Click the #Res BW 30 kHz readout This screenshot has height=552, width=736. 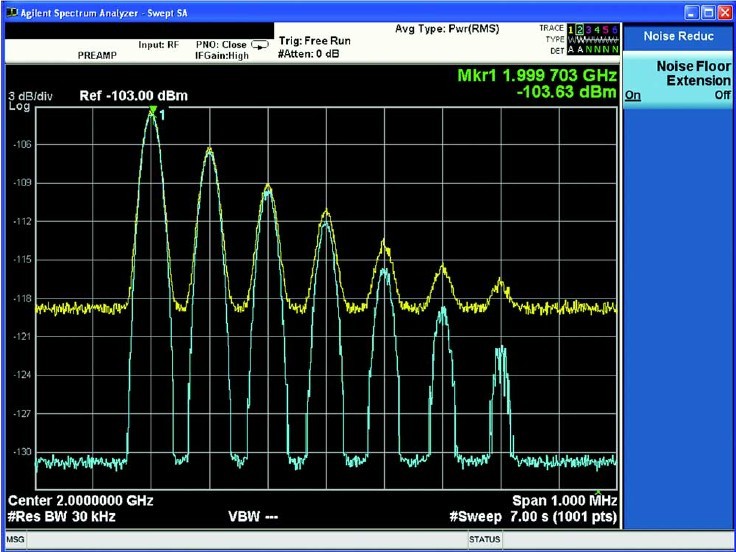(62, 517)
